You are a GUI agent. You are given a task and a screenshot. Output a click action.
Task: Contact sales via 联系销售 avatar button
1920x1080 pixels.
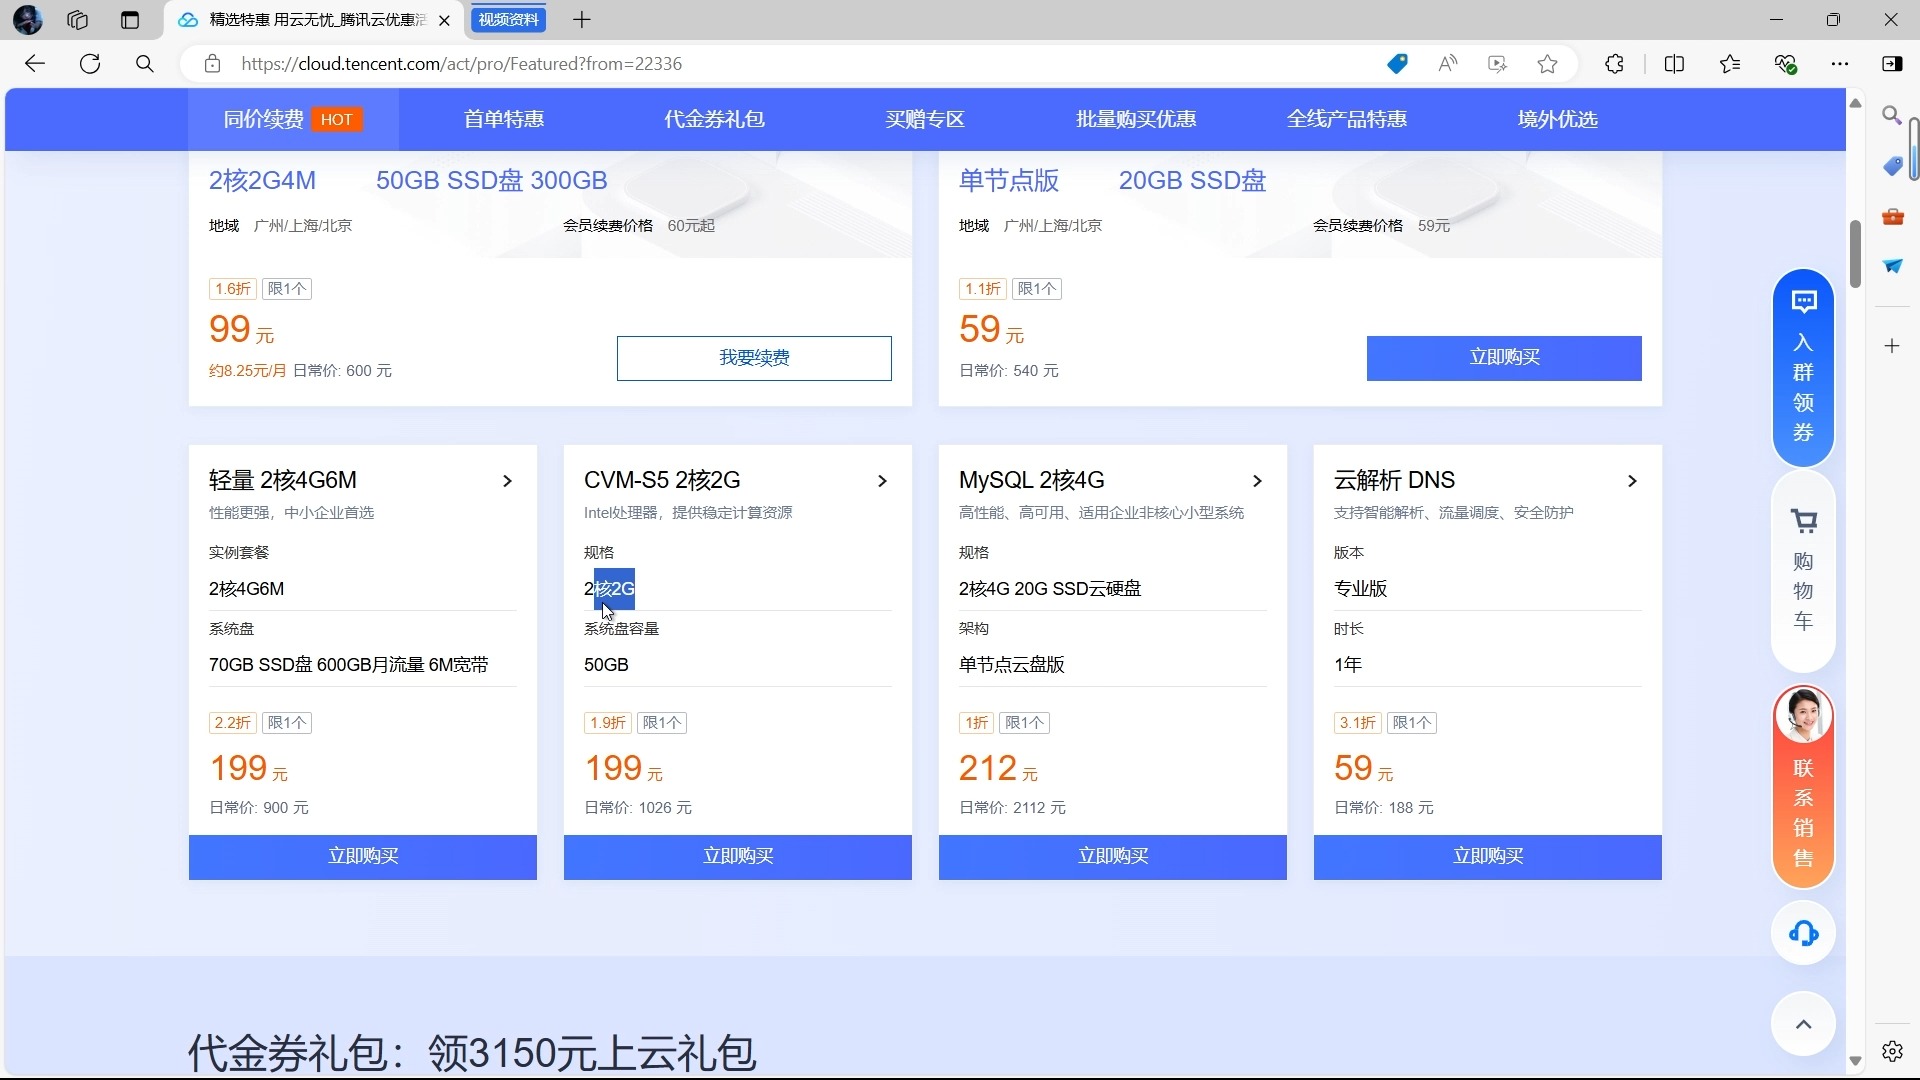[x=1803, y=786]
